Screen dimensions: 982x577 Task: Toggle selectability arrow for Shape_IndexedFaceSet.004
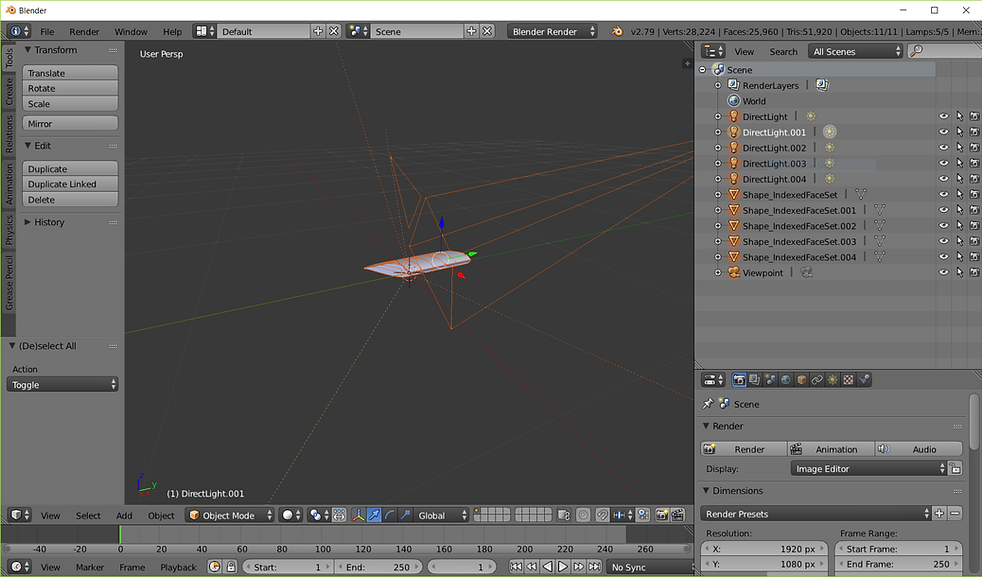pos(959,257)
